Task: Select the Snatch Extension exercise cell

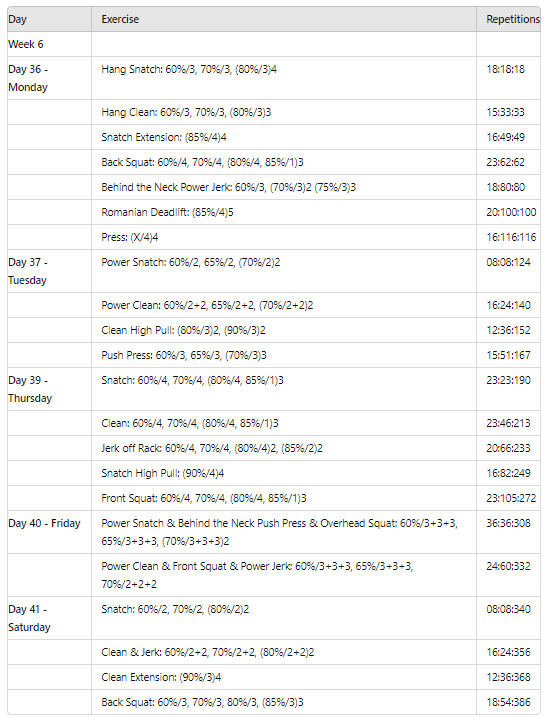Action: click(284, 137)
